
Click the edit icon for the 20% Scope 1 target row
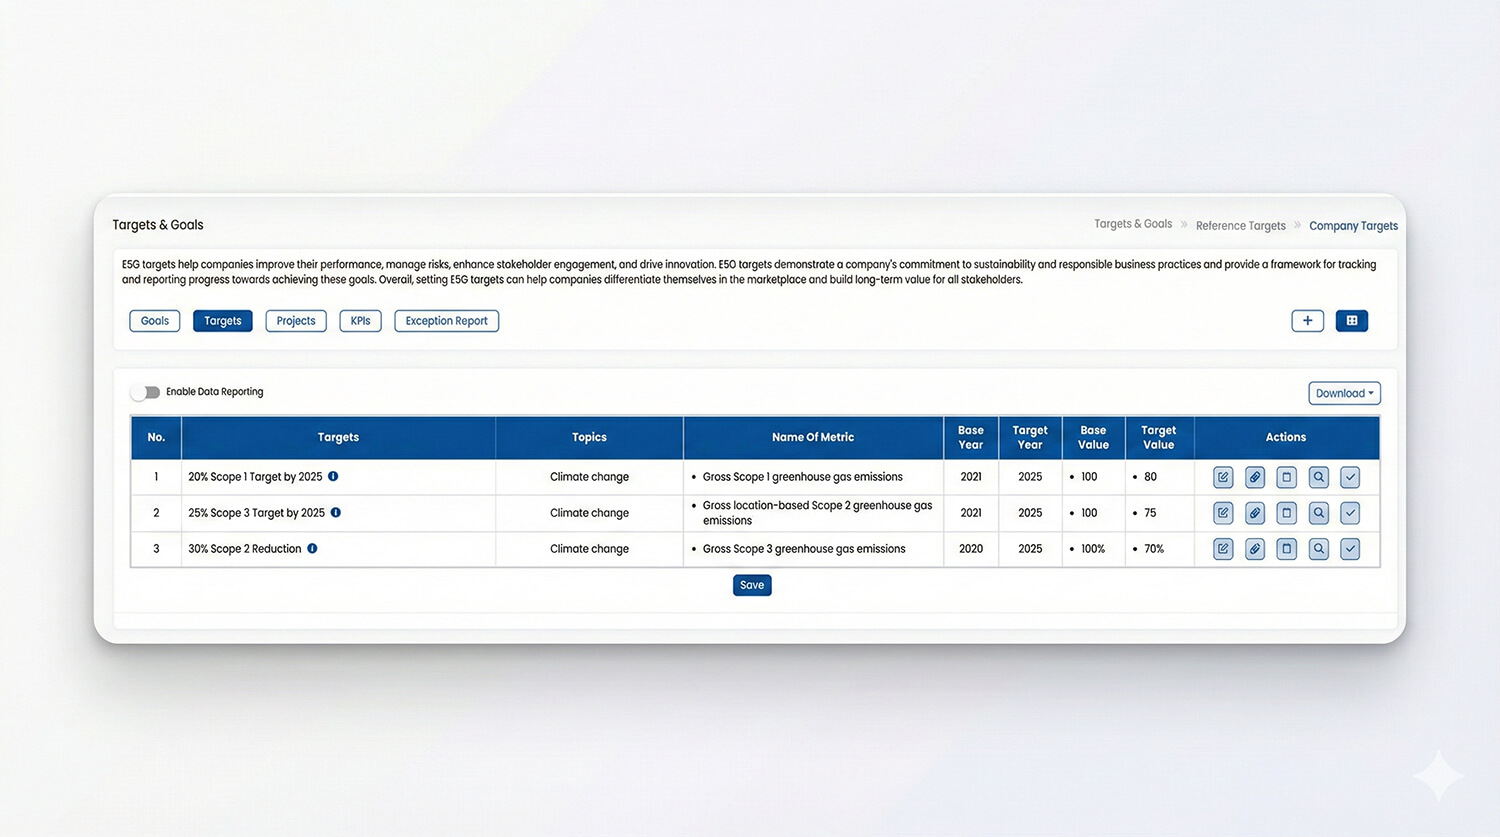1222,477
